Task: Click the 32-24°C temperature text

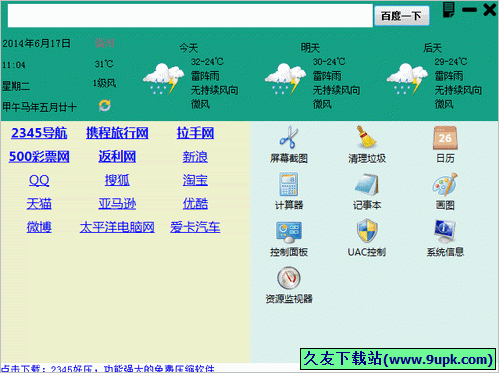Action: pos(207,62)
